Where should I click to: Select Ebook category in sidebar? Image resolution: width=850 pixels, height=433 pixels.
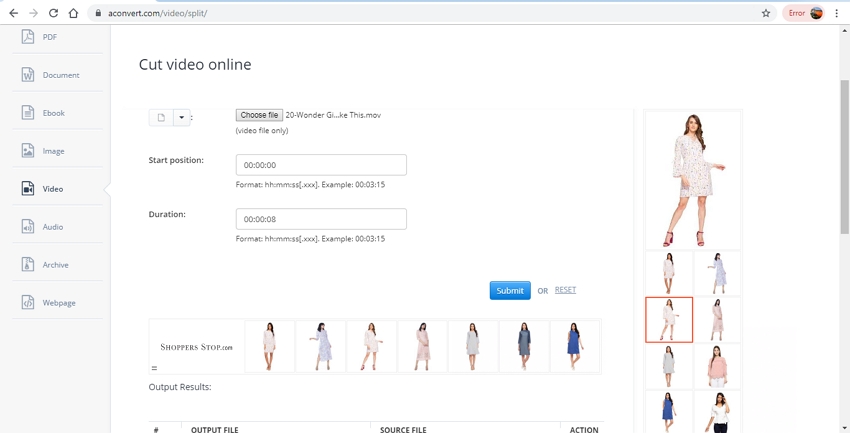click(28, 113)
